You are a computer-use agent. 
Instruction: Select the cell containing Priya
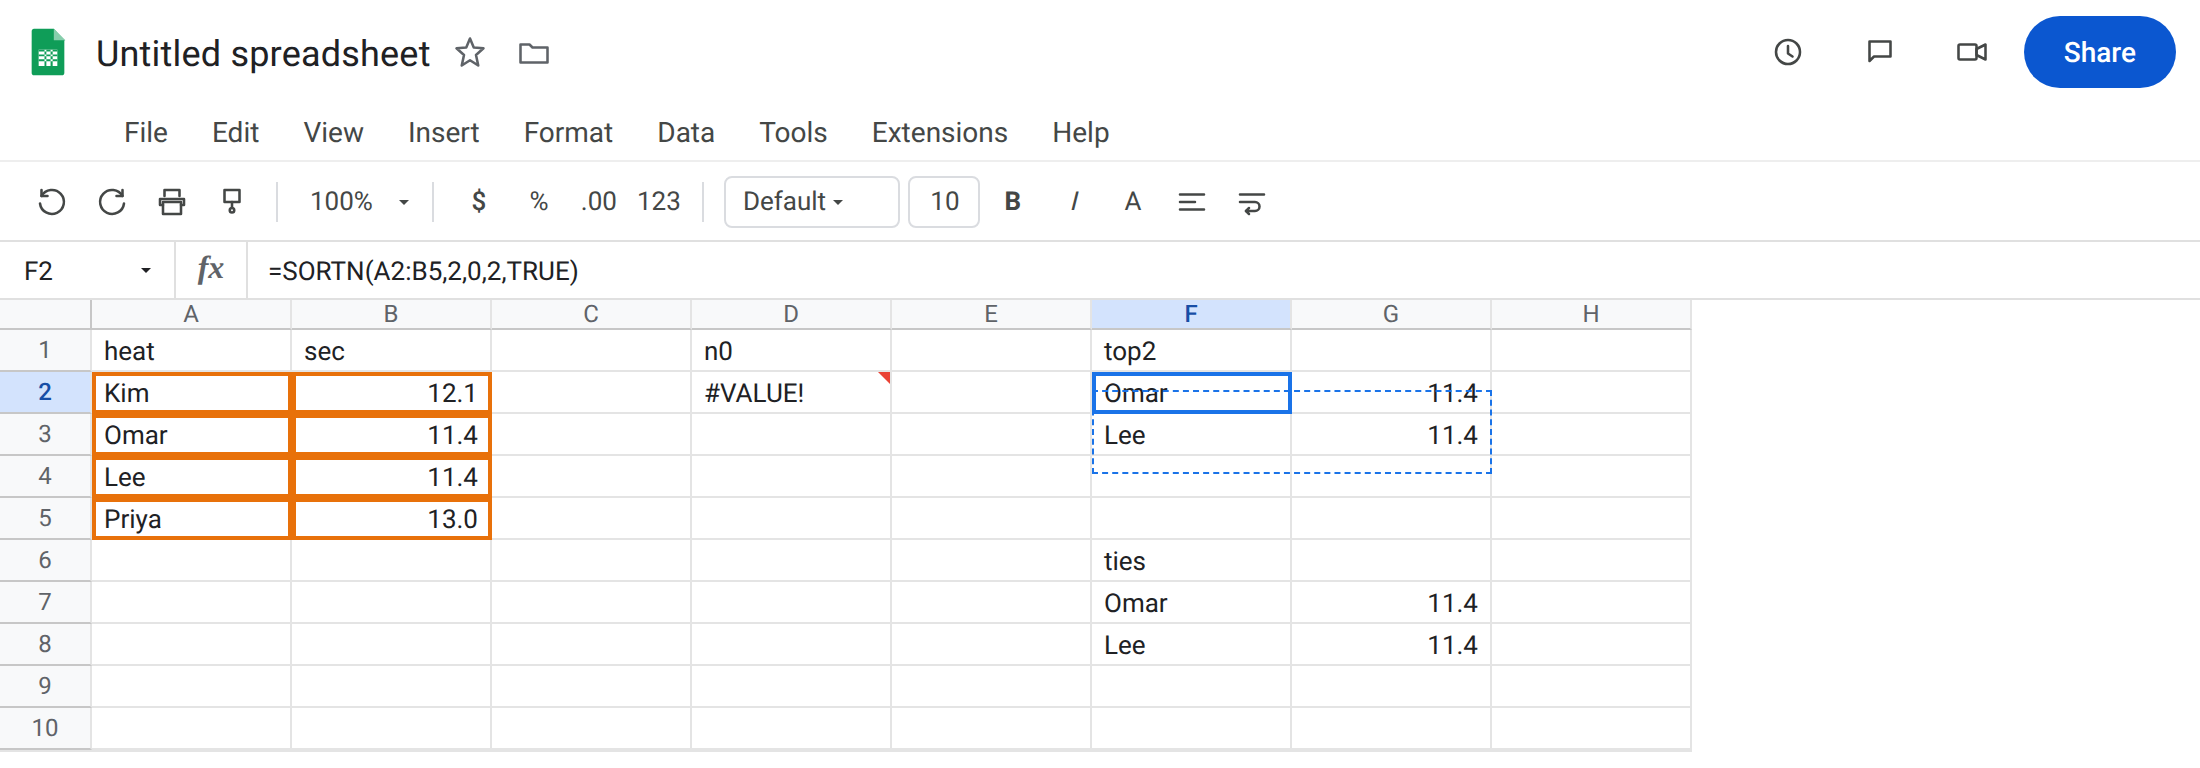coord(191,518)
